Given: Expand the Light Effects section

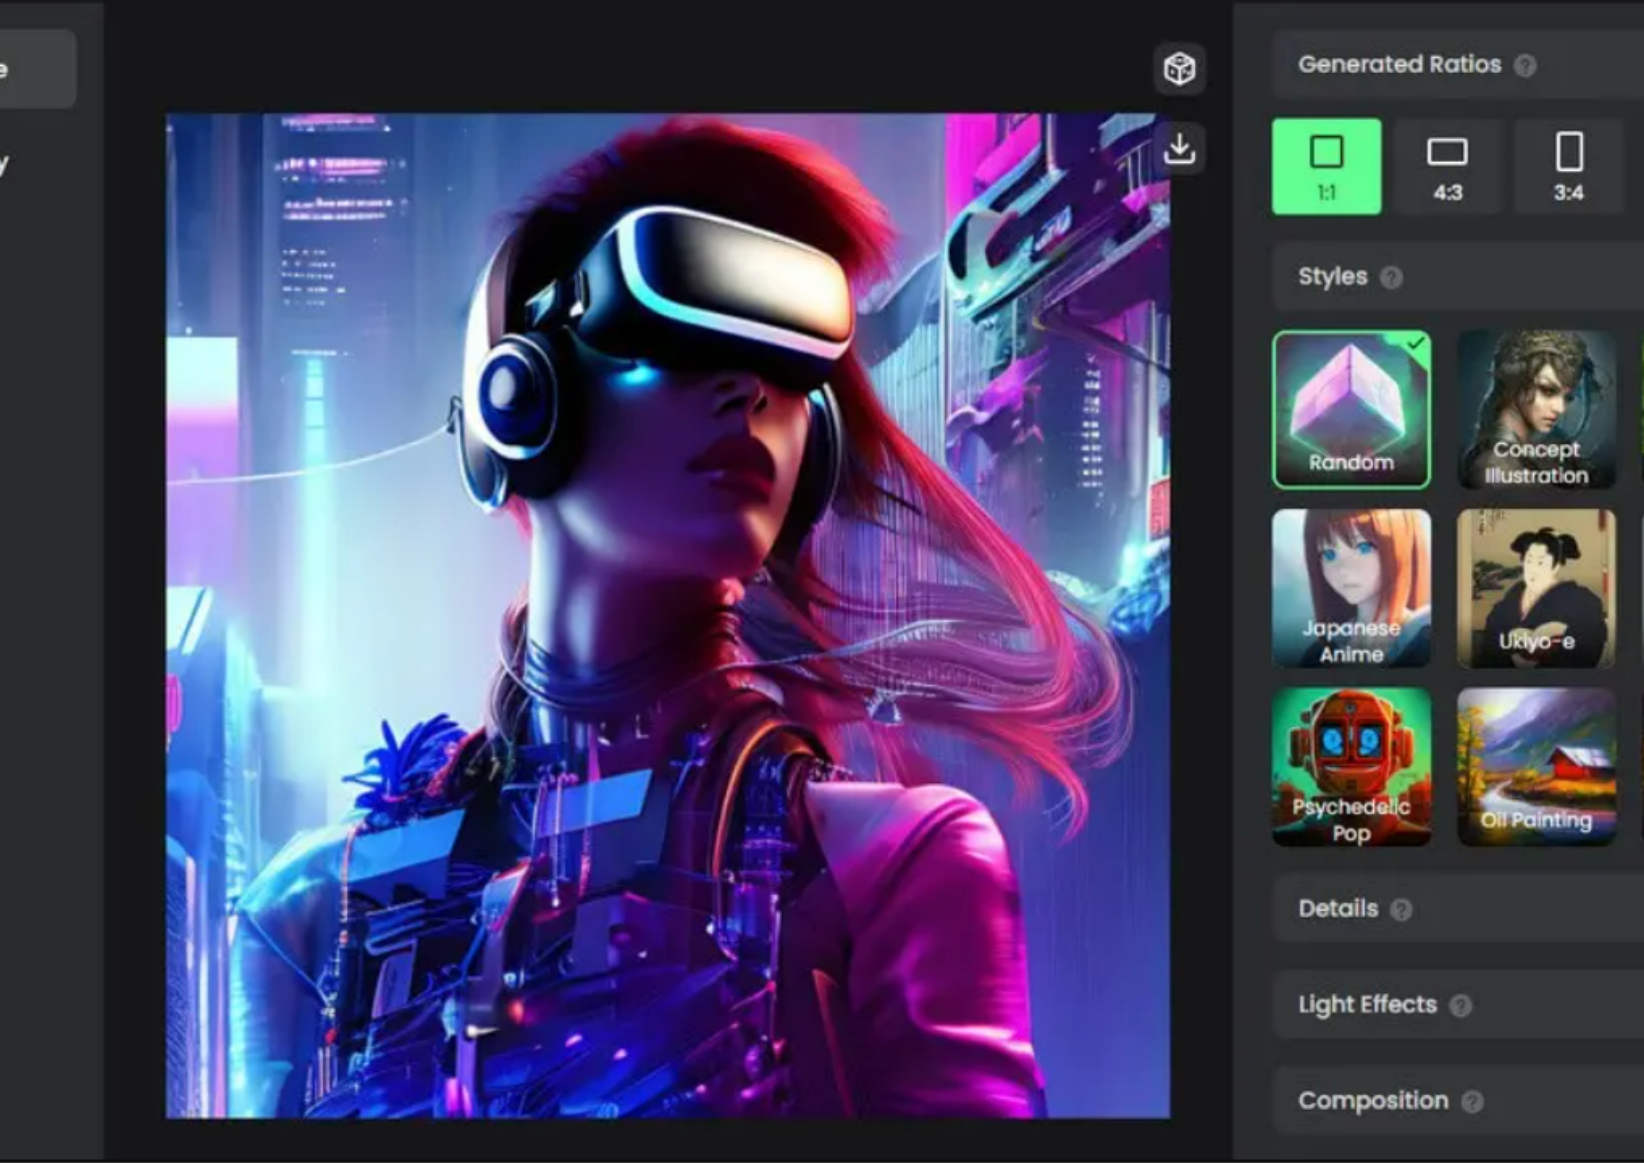Looking at the screenshot, I should tap(1367, 1005).
